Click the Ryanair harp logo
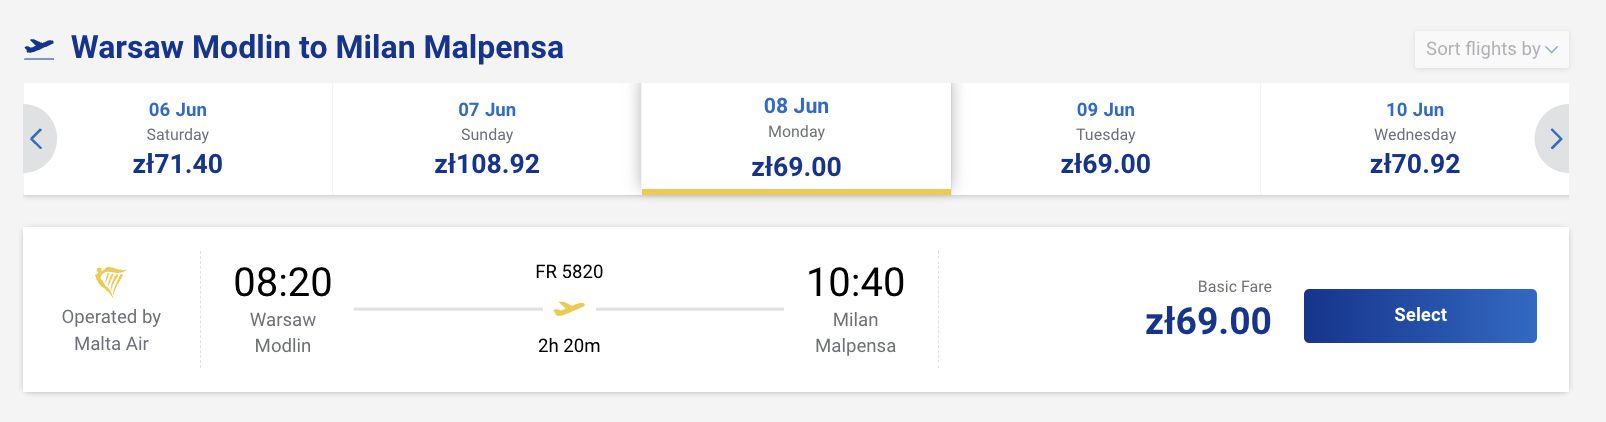 pos(110,281)
